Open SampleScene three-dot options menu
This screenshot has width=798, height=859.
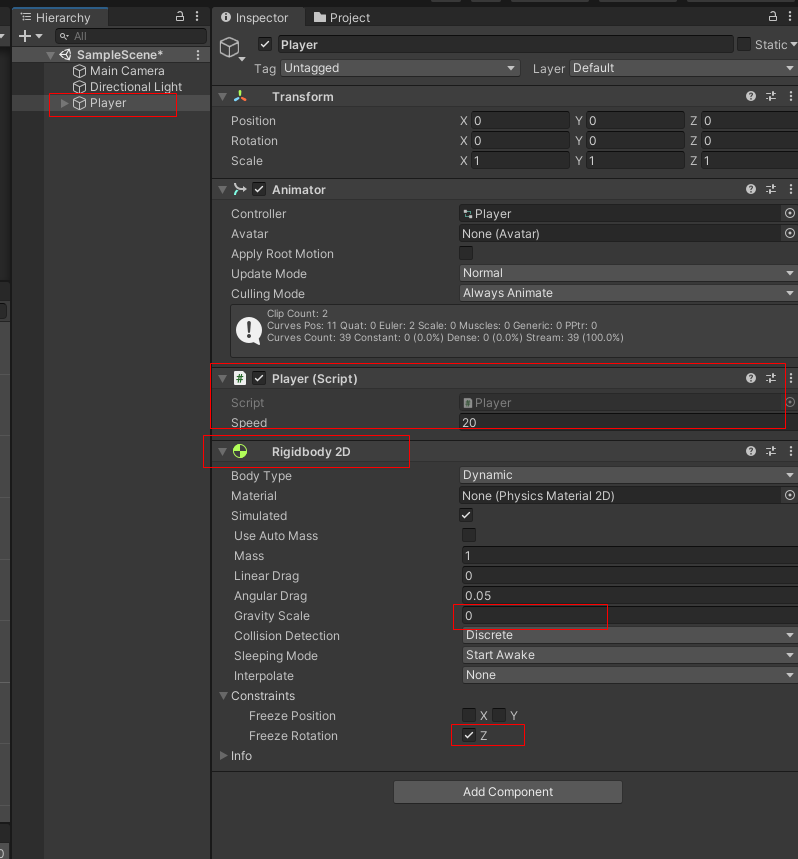click(198, 55)
